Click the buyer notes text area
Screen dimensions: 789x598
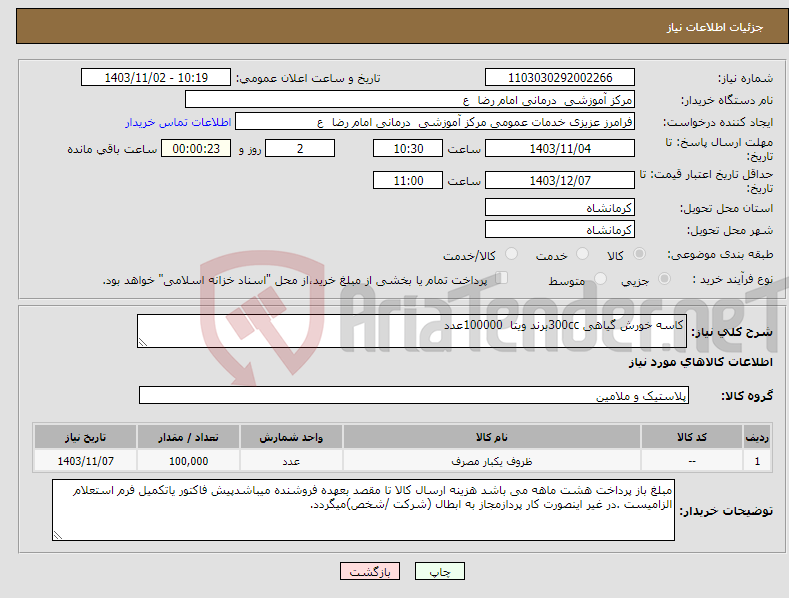click(363, 510)
